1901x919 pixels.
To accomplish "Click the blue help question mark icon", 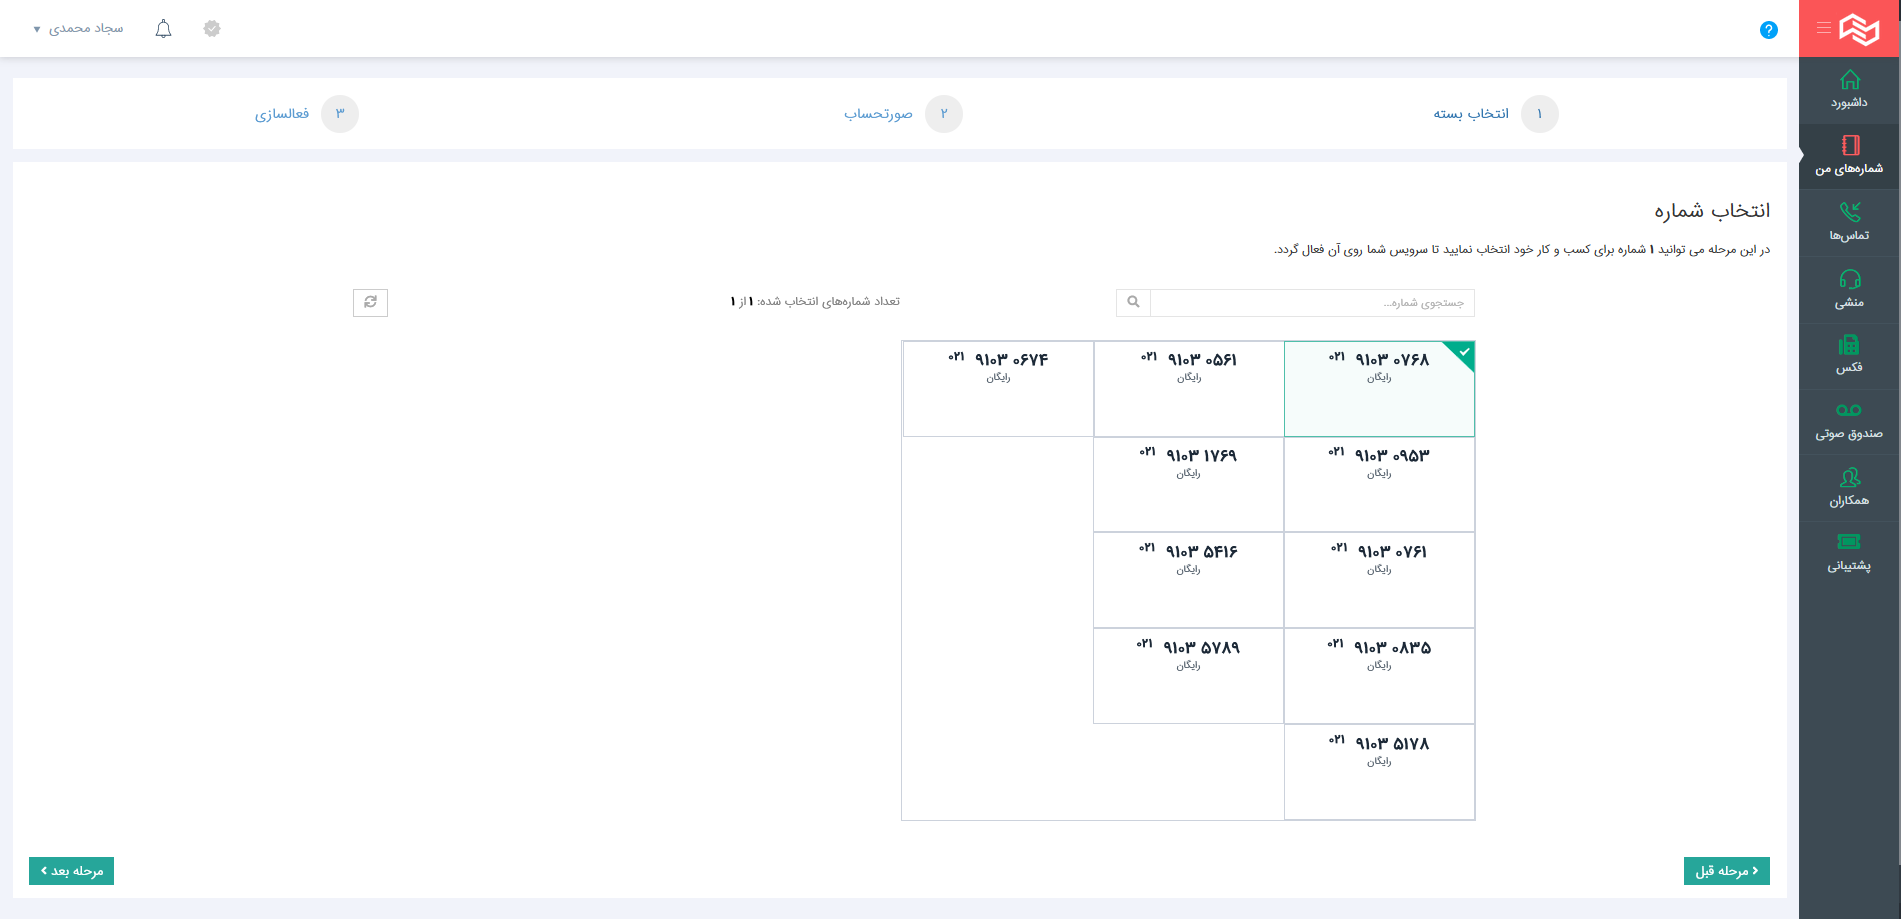I will coord(1768,30).
